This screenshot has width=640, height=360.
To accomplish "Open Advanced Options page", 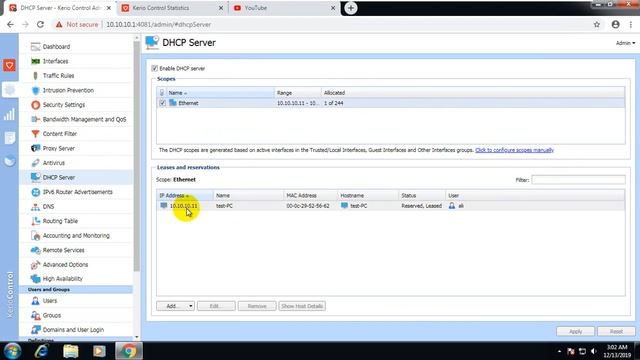I will 65,264.
